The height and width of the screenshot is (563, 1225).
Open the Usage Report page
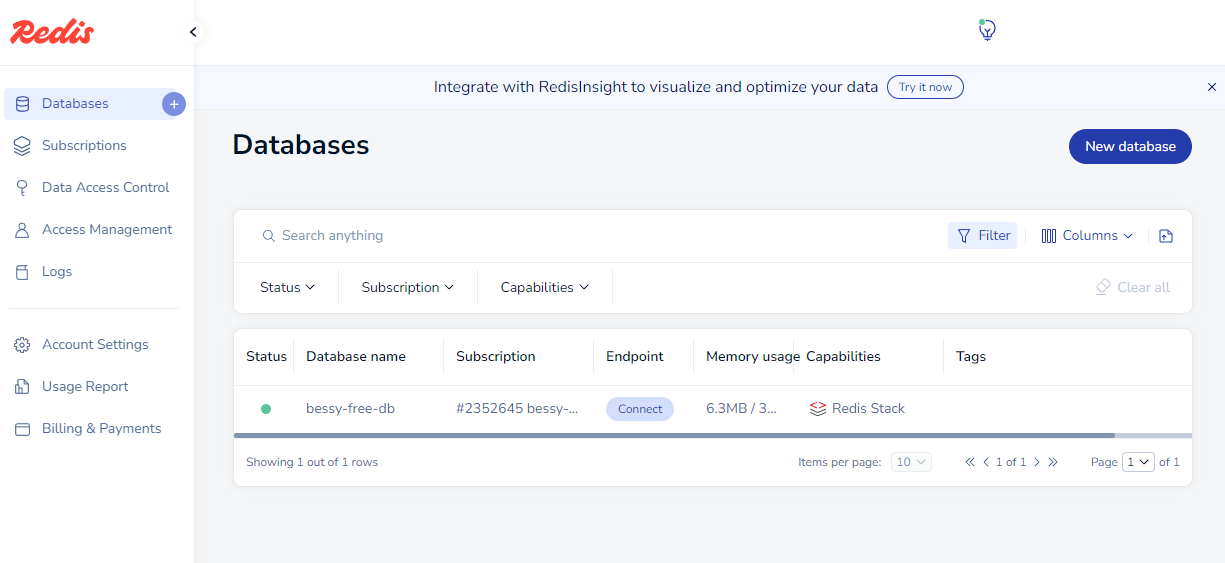coord(85,386)
